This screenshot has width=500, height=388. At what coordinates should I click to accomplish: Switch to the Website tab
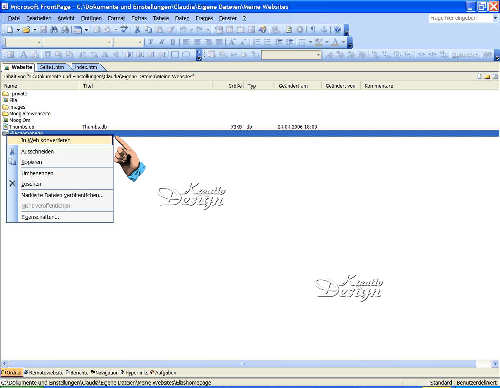click(19, 67)
